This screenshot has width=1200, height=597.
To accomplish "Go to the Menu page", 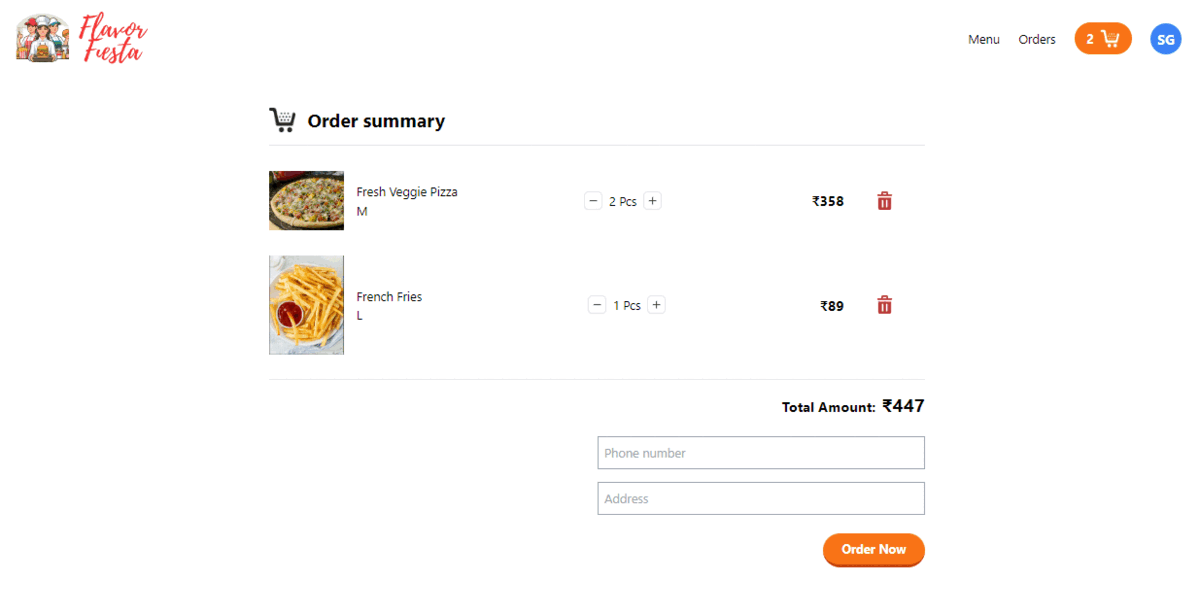I will tap(983, 40).
